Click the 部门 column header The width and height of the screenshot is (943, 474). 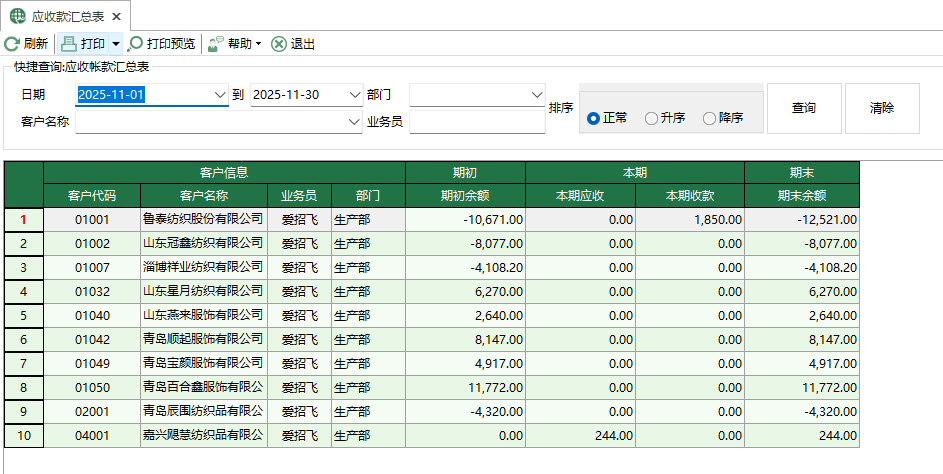pos(368,195)
